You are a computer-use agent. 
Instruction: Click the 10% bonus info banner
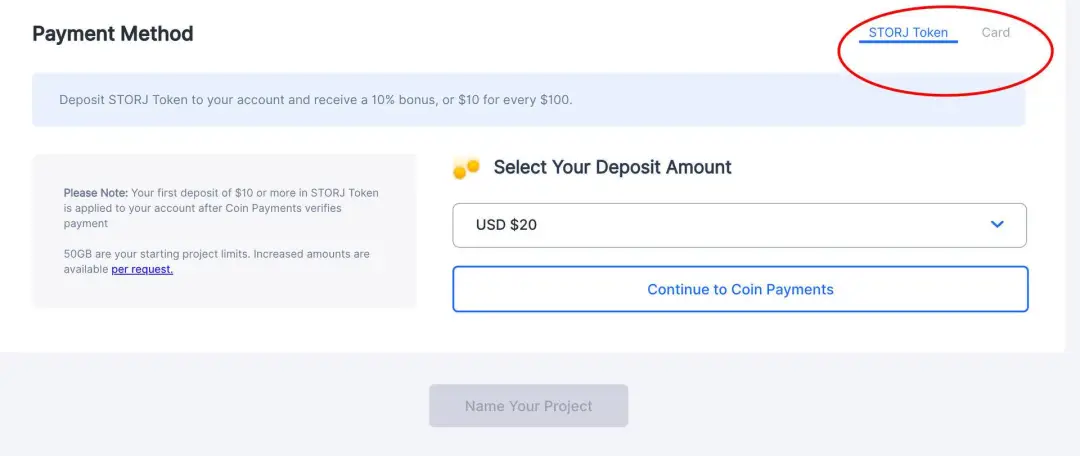(528, 100)
